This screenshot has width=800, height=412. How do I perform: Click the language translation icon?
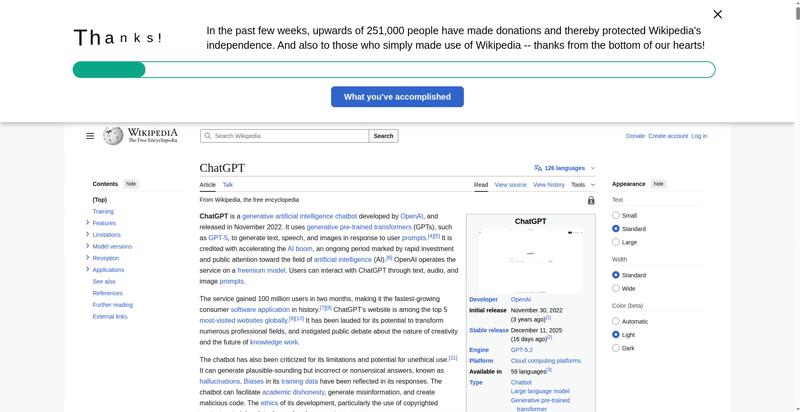pos(538,168)
